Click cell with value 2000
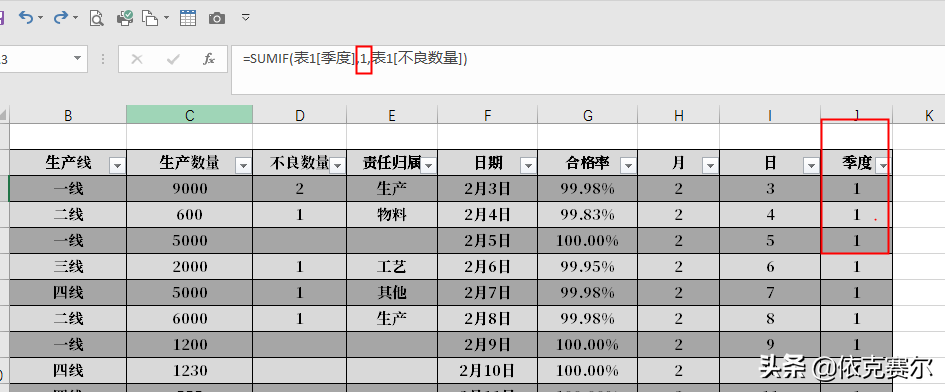Image resolution: width=945 pixels, height=392 pixels. click(x=189, y=267)
